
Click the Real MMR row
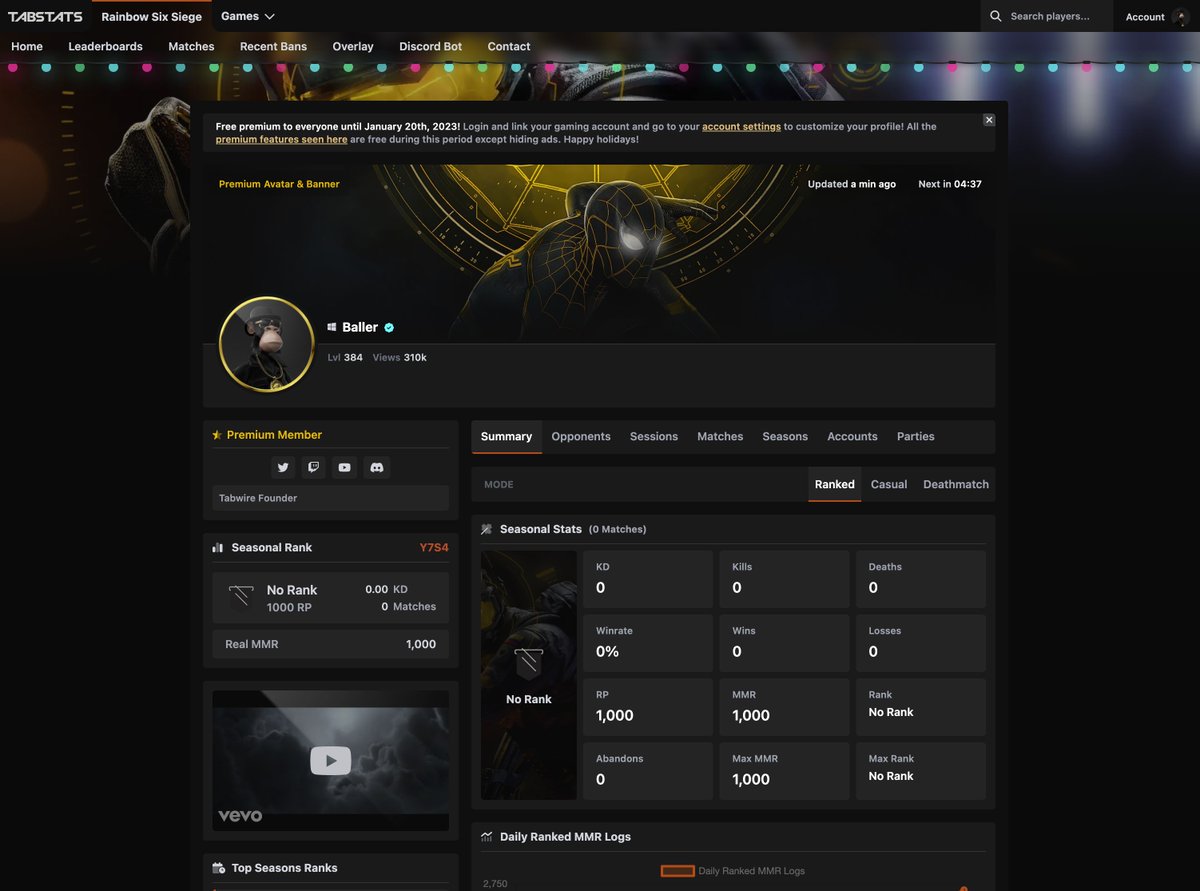point(331,644)
